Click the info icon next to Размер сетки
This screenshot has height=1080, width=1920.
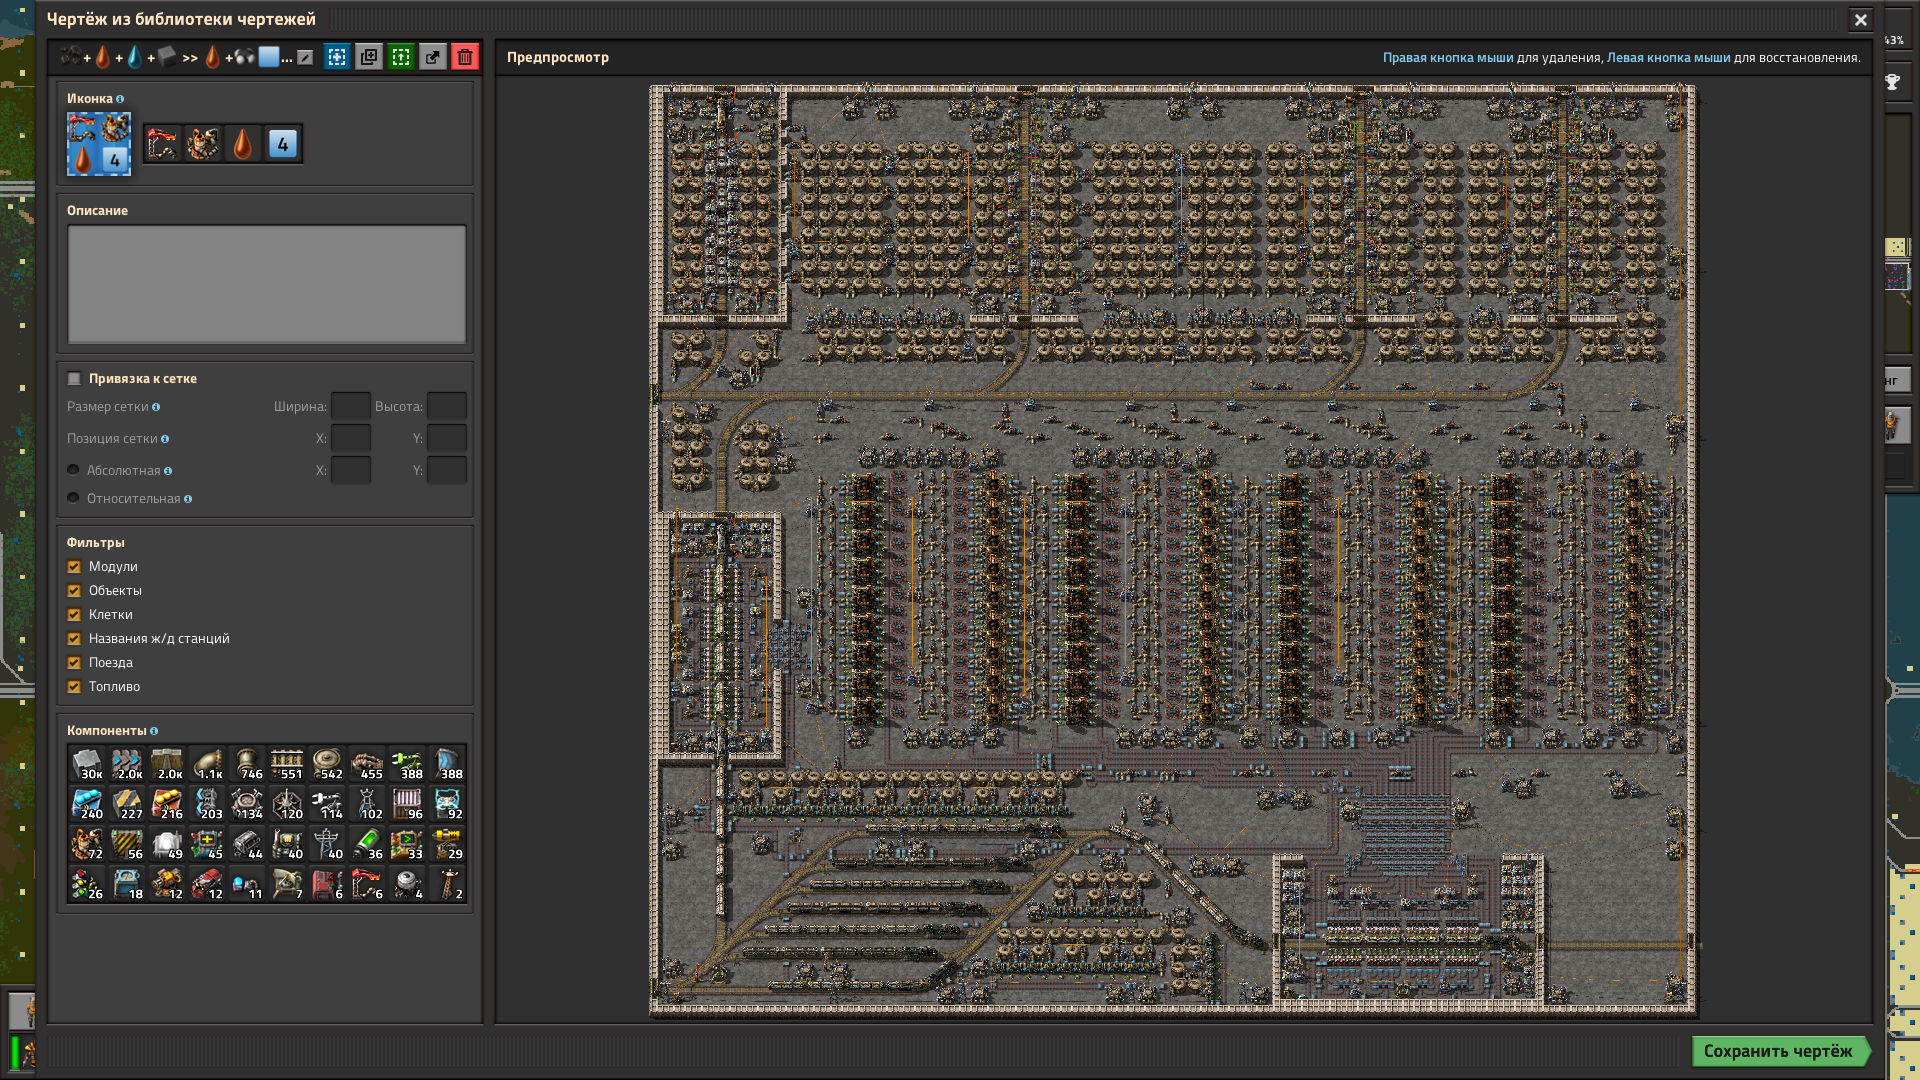(156, 407)
